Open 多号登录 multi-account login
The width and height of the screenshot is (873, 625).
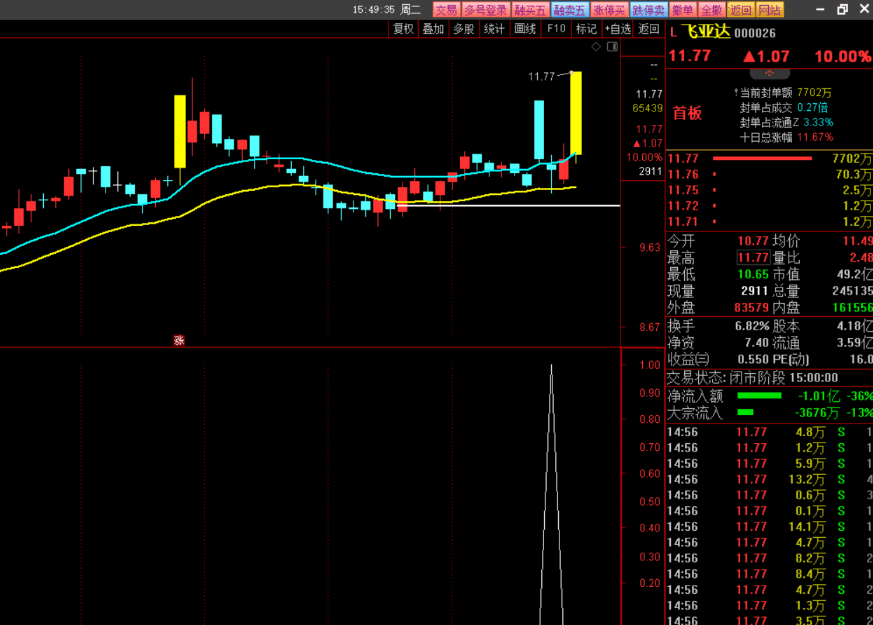[485, 10]
